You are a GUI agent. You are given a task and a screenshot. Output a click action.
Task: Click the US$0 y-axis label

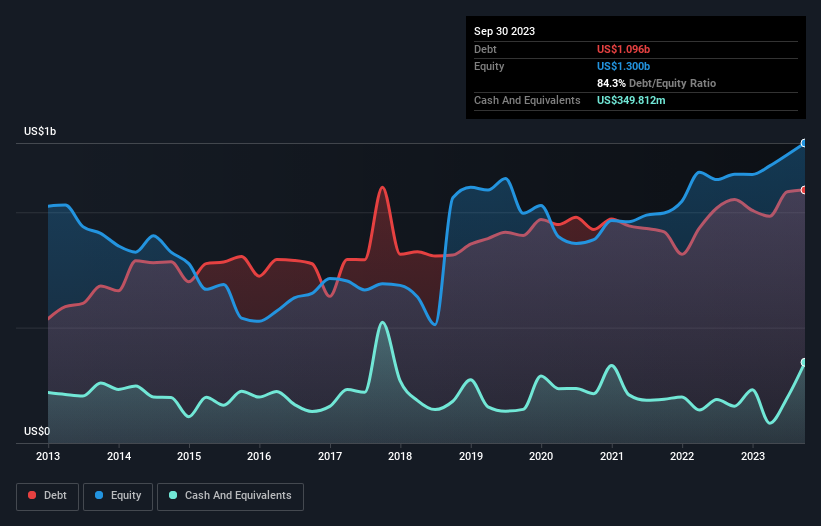pyautogui.click(x=37, y=431)
